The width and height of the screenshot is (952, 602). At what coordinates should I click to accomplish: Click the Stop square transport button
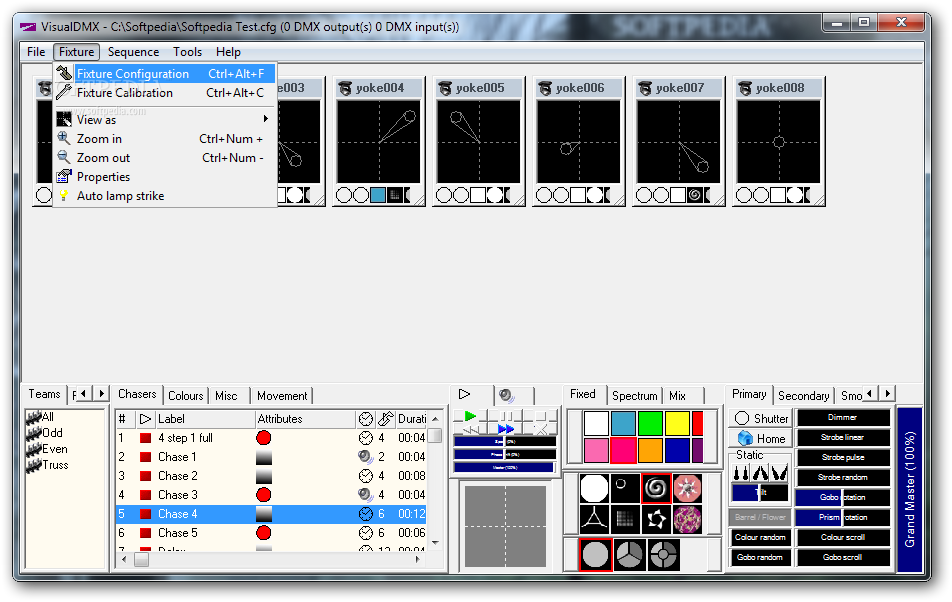(540, 416)
